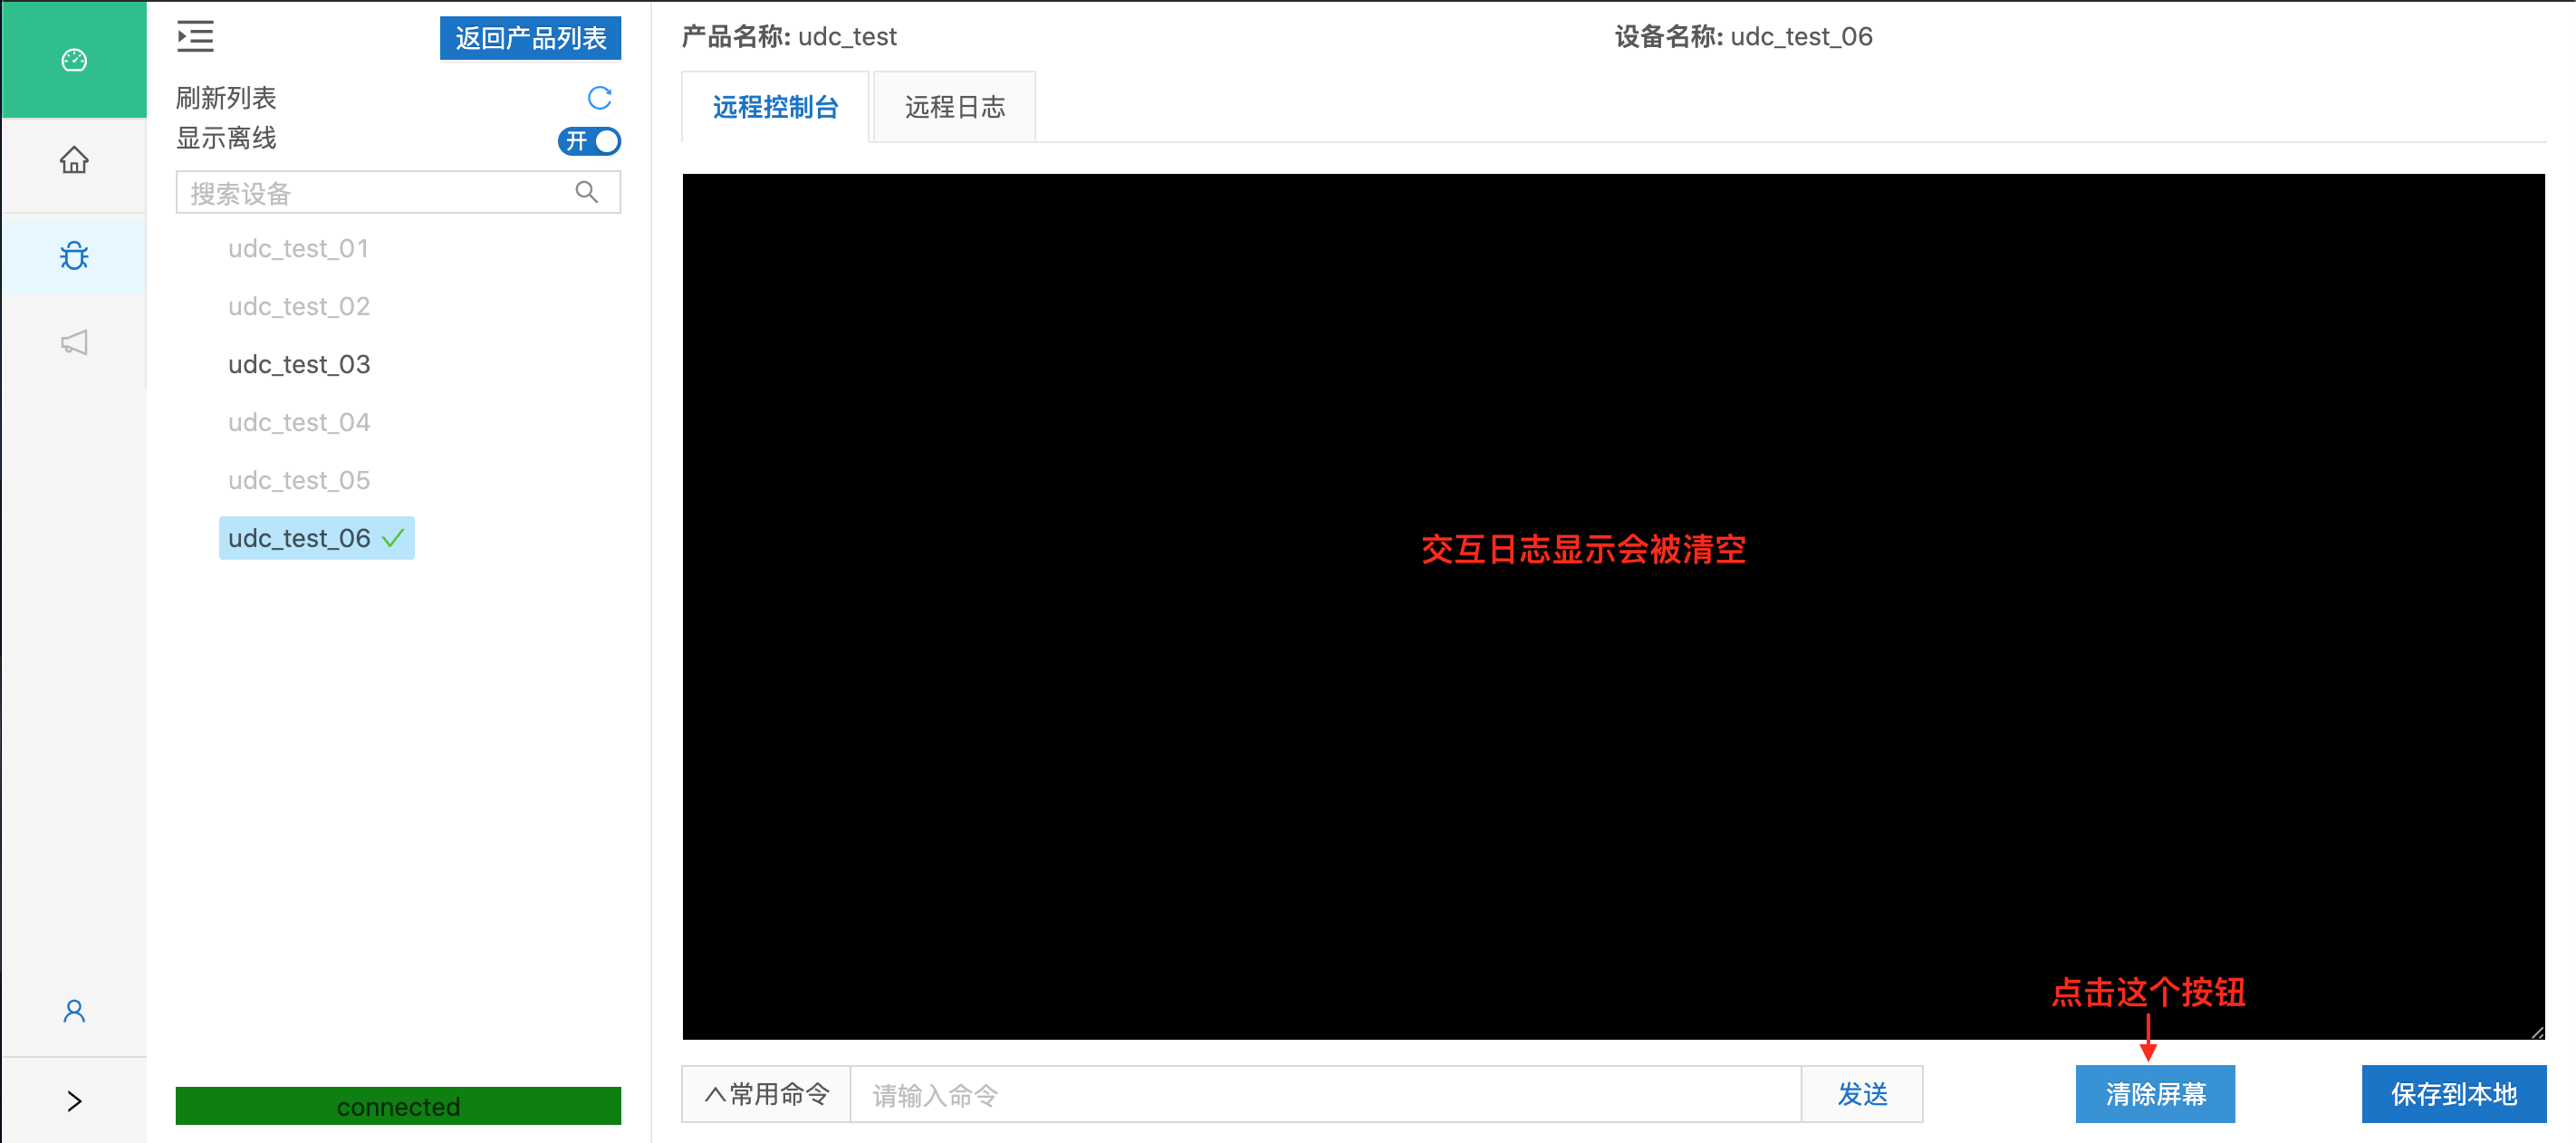Click the search magnifier icon
The width and height of the screenshot is (2576, 1143).
pos(587,192)
